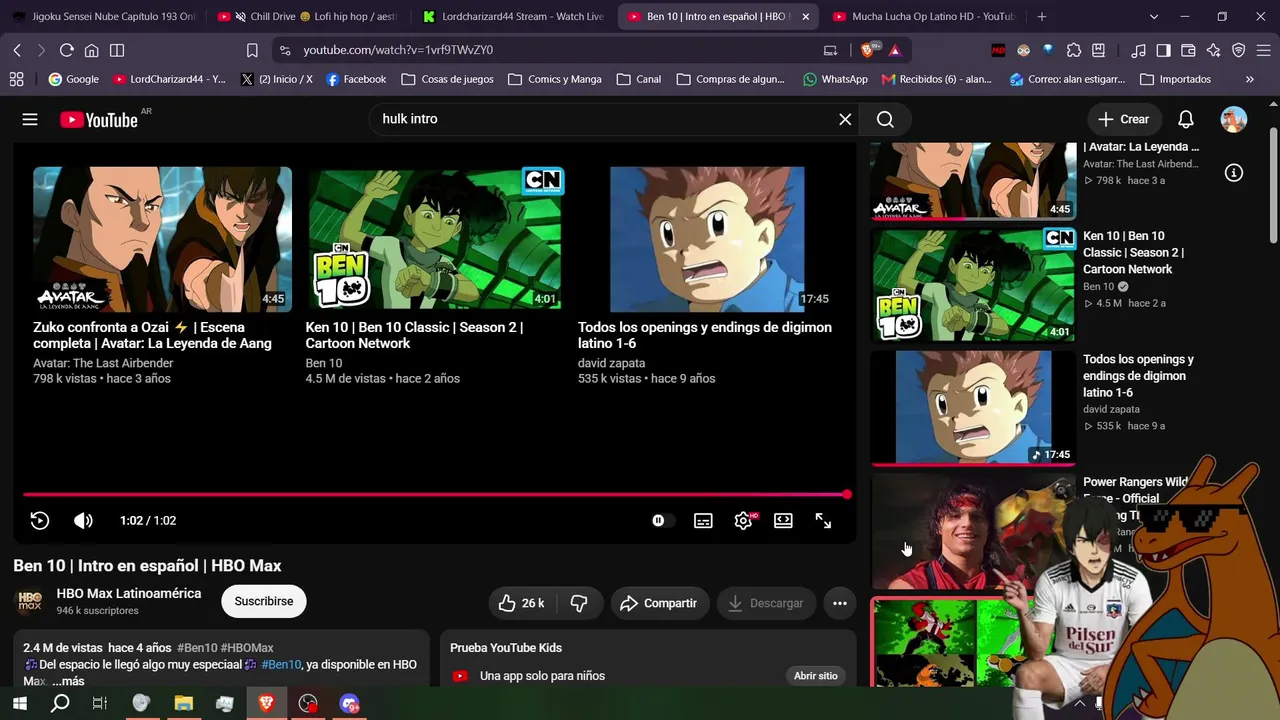Reload the page
This screenshot has width=1280, height=720.
point(66,50)
